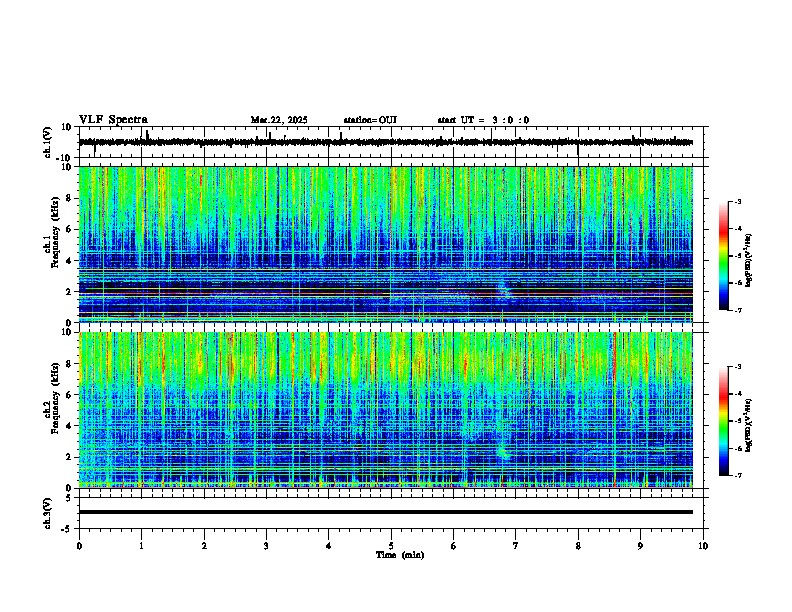Image resolution: width=792 pixels, height=612 pixels.
Task: Click the "station=OUJ" label
Action: (370, 120)
